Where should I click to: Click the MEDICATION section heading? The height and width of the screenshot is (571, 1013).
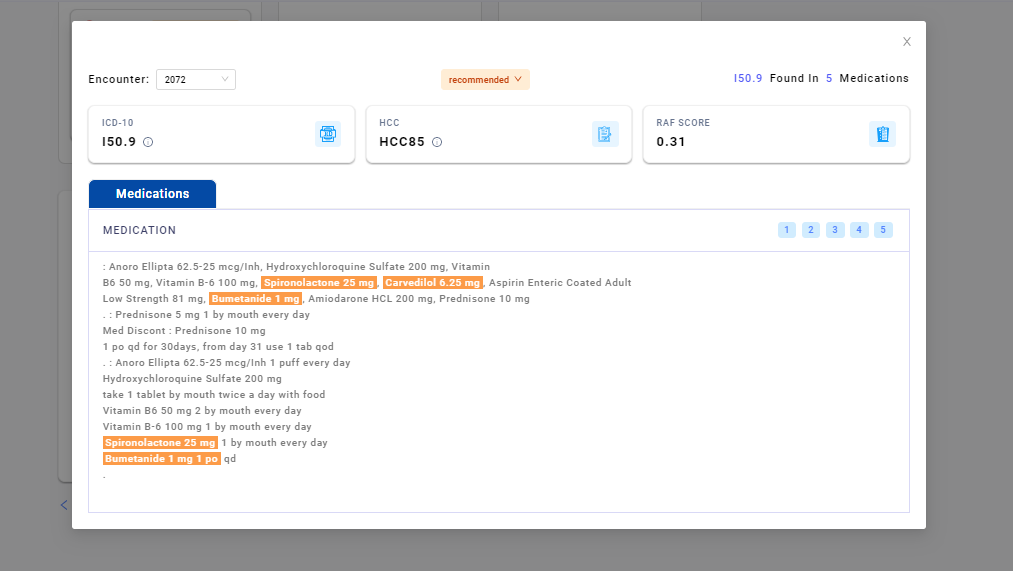[139, 231]
